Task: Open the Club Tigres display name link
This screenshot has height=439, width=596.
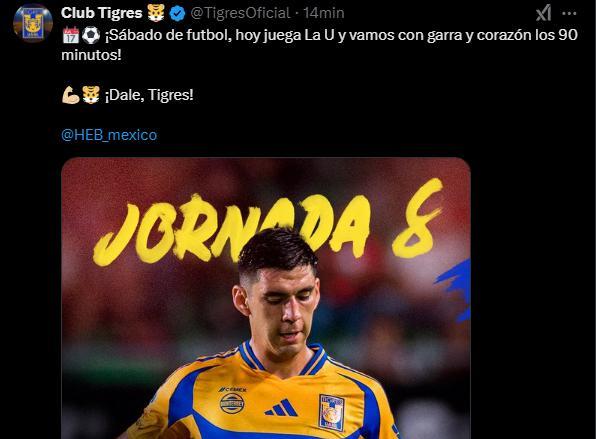Action: point(101,13)
